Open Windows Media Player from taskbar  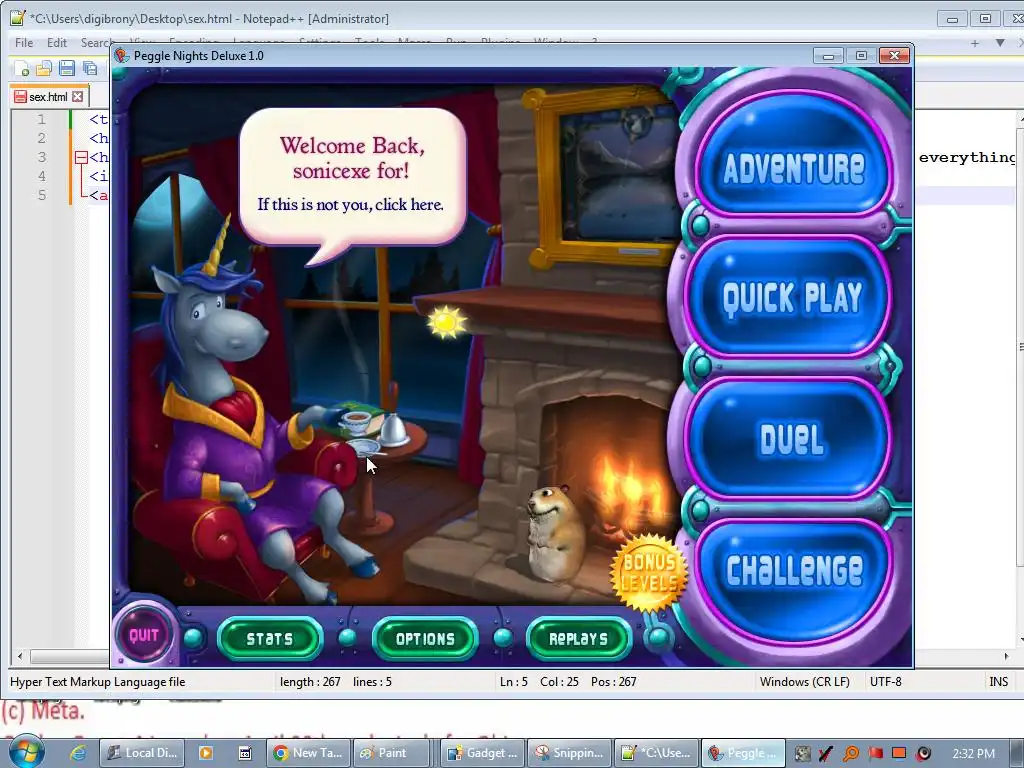205,753
